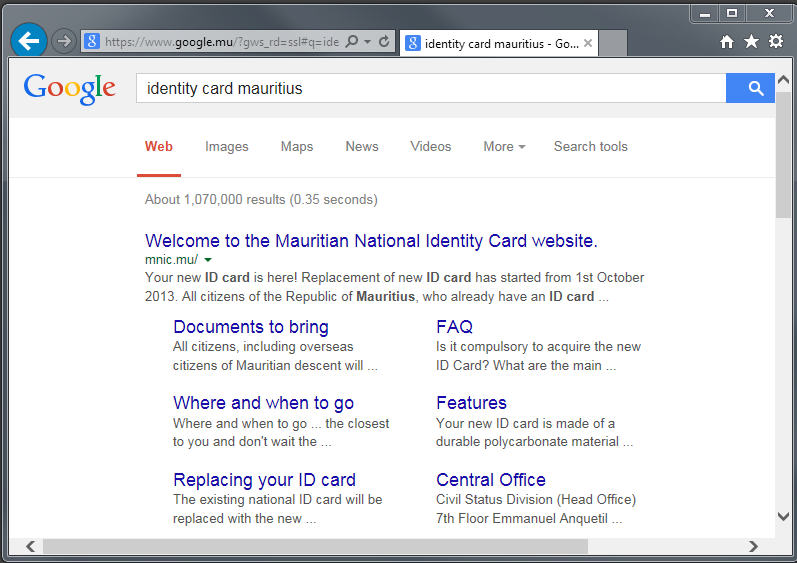Click About 1,070,000 results text
This screenshot has height=563, width=797.
coord(261,199)
